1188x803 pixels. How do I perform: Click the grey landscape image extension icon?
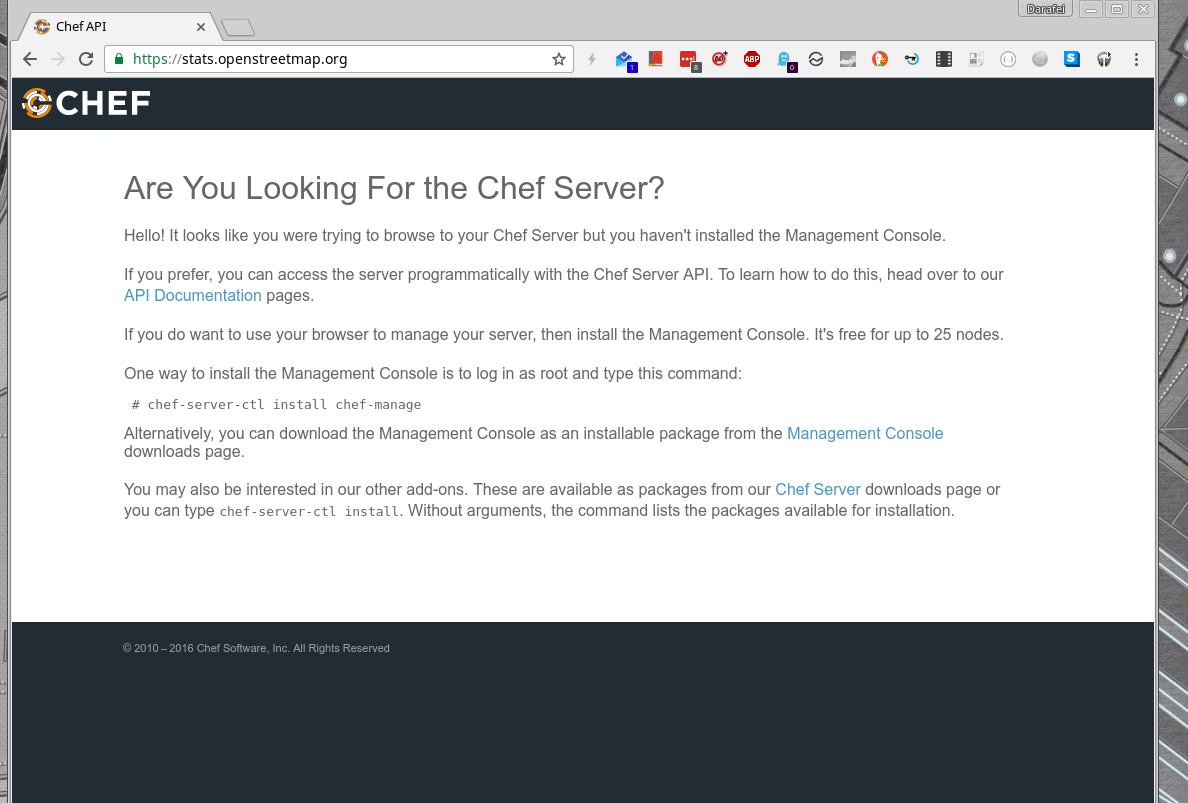[x=848, y=59]
